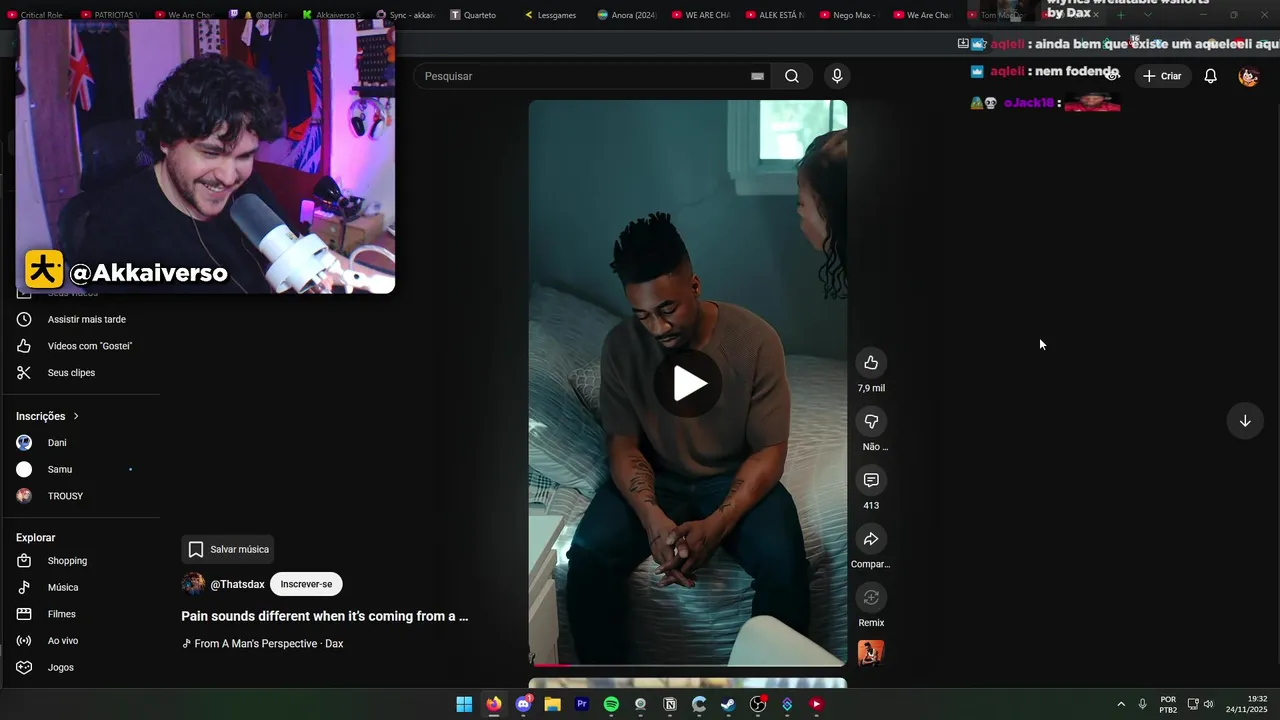Screen dimensions: 1280x720
Task: Expand the Inscrições section
Action: pos(48,416)
